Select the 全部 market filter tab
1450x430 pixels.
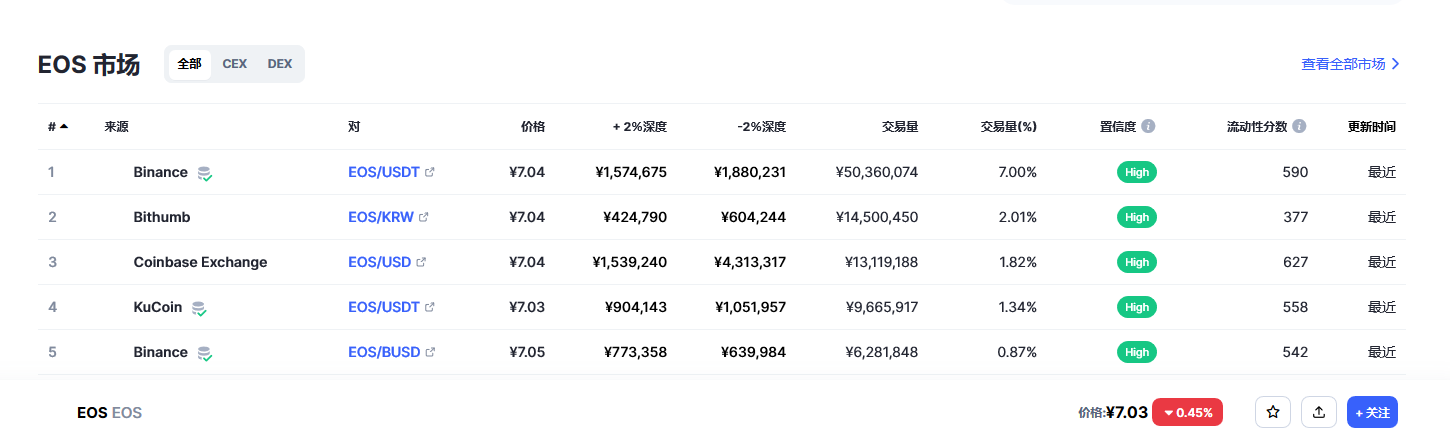[189, 64]
